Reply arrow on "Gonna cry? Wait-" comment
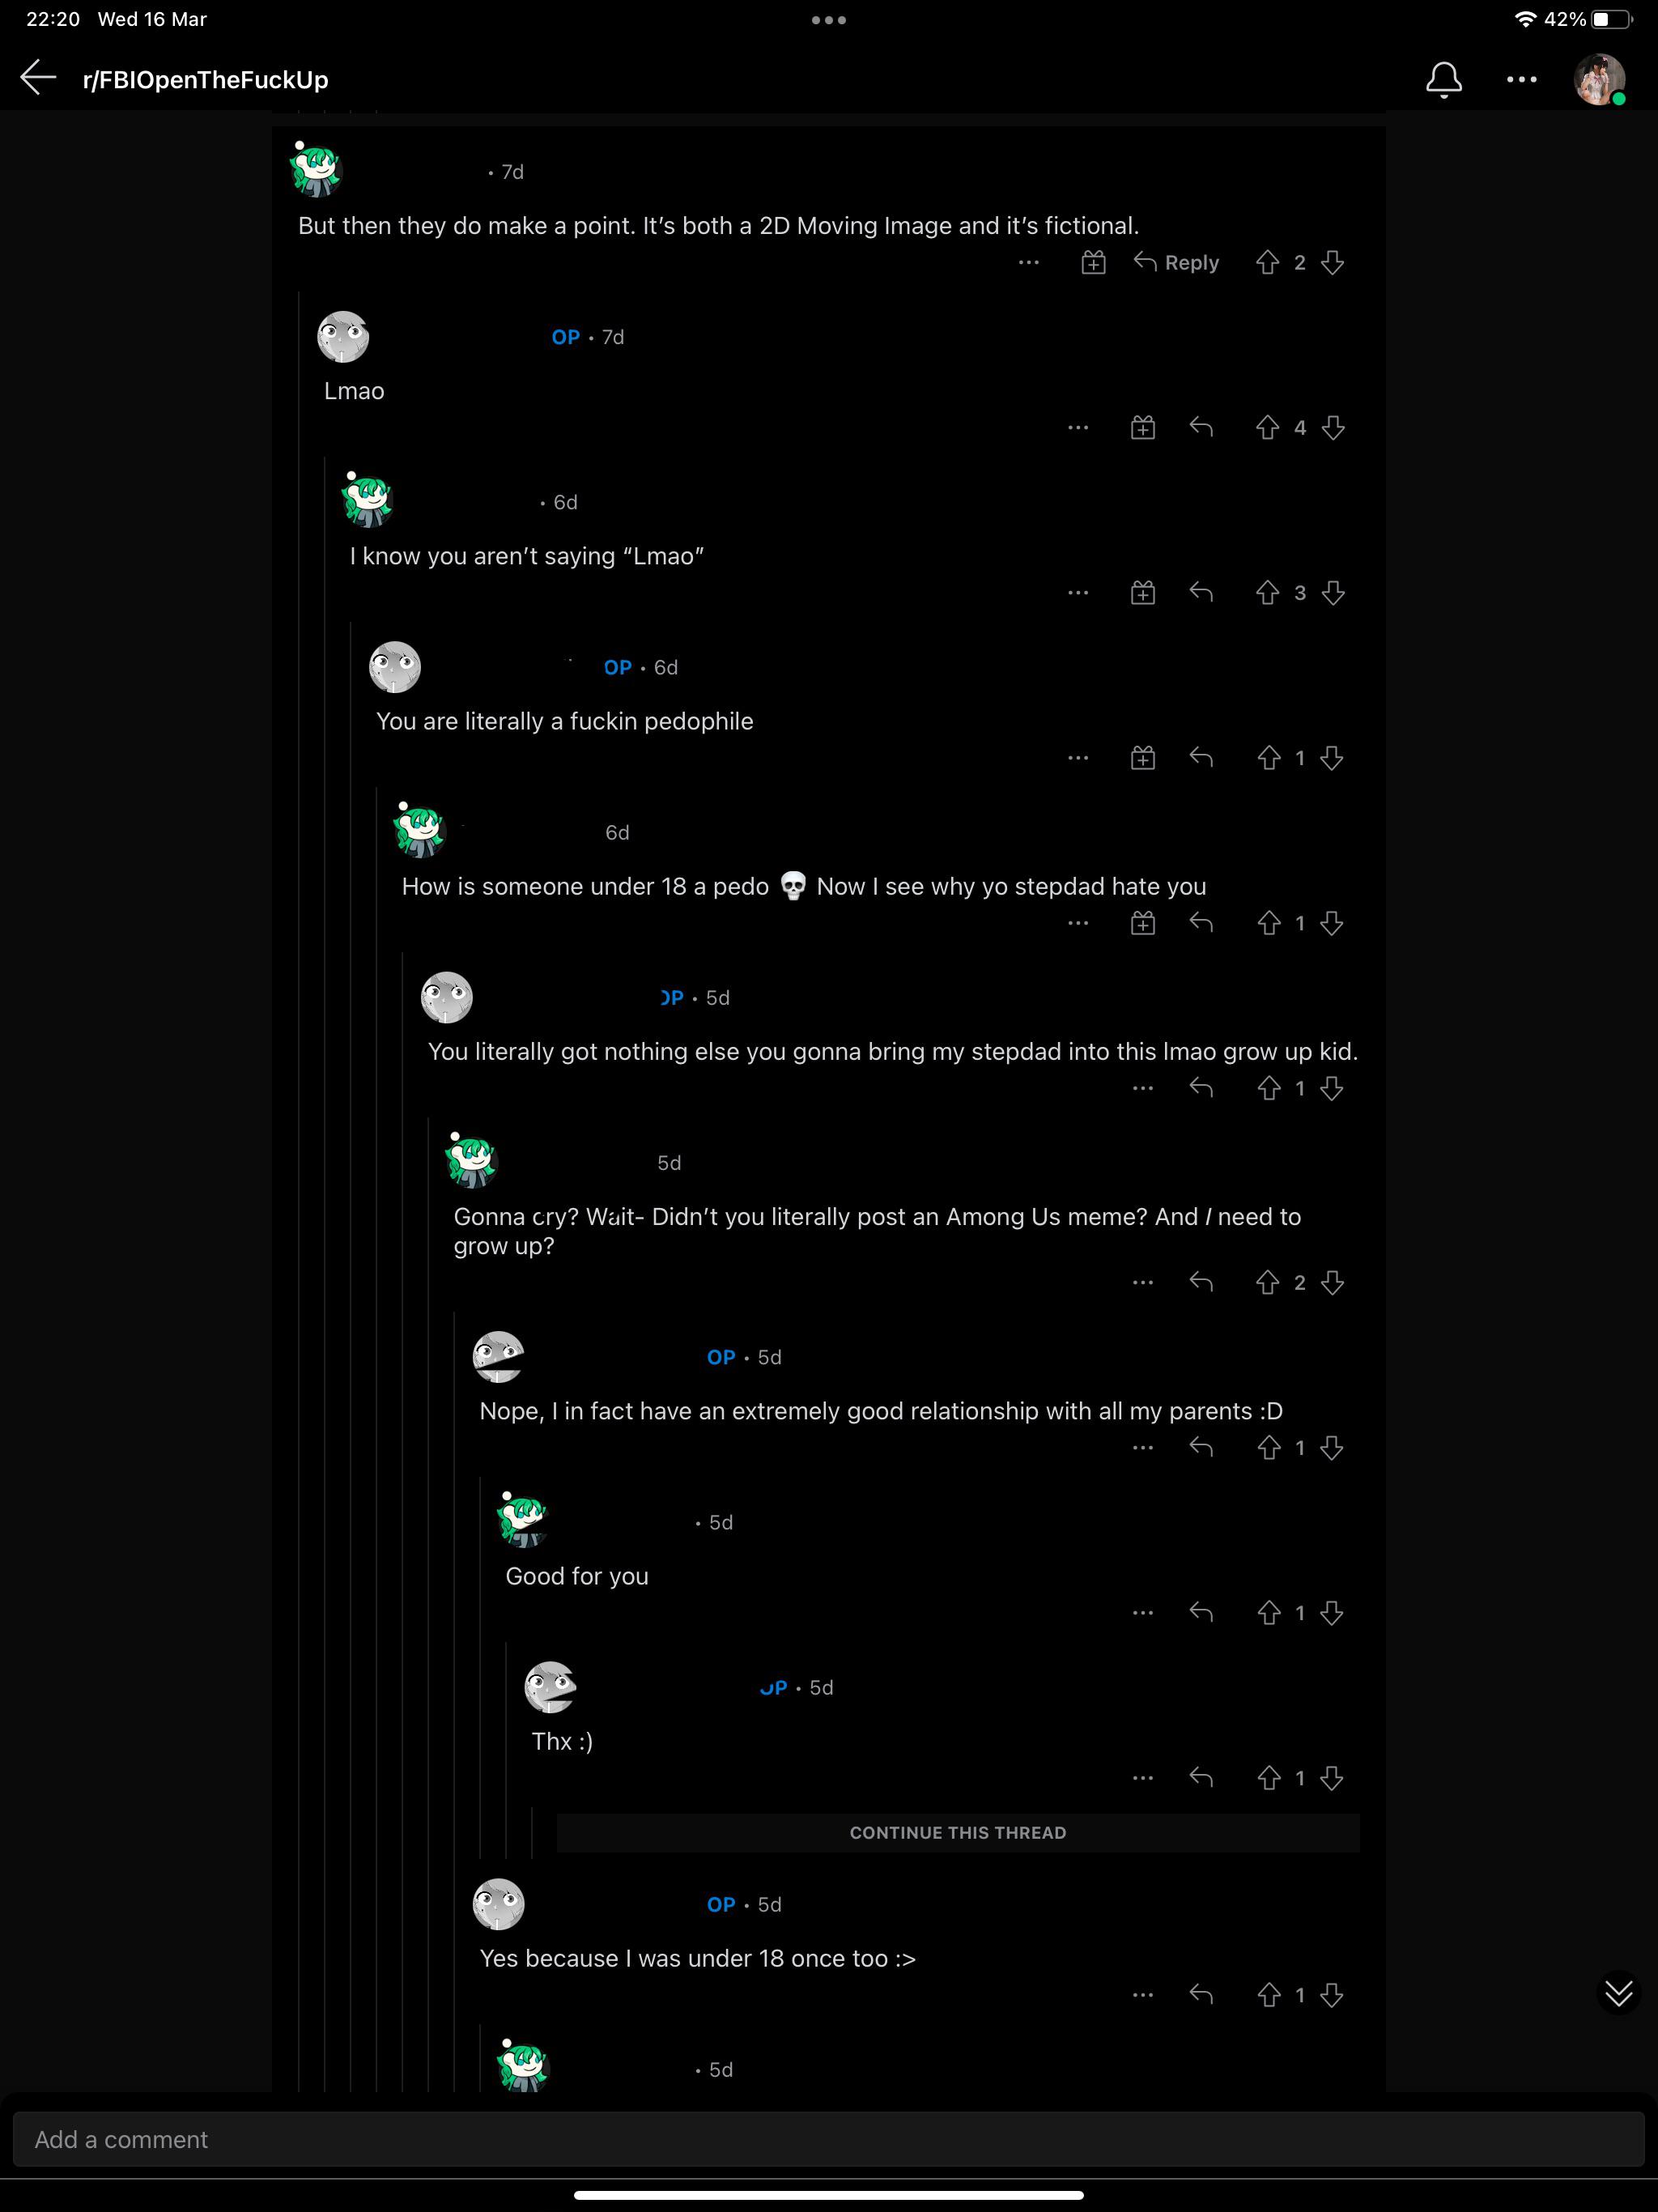 pos(1201,1282)
